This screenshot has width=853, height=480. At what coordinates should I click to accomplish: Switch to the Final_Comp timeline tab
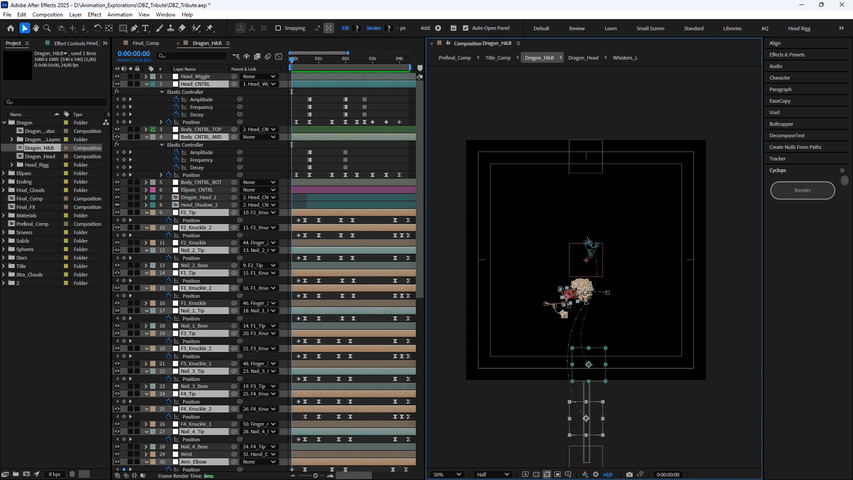point(145,43)
